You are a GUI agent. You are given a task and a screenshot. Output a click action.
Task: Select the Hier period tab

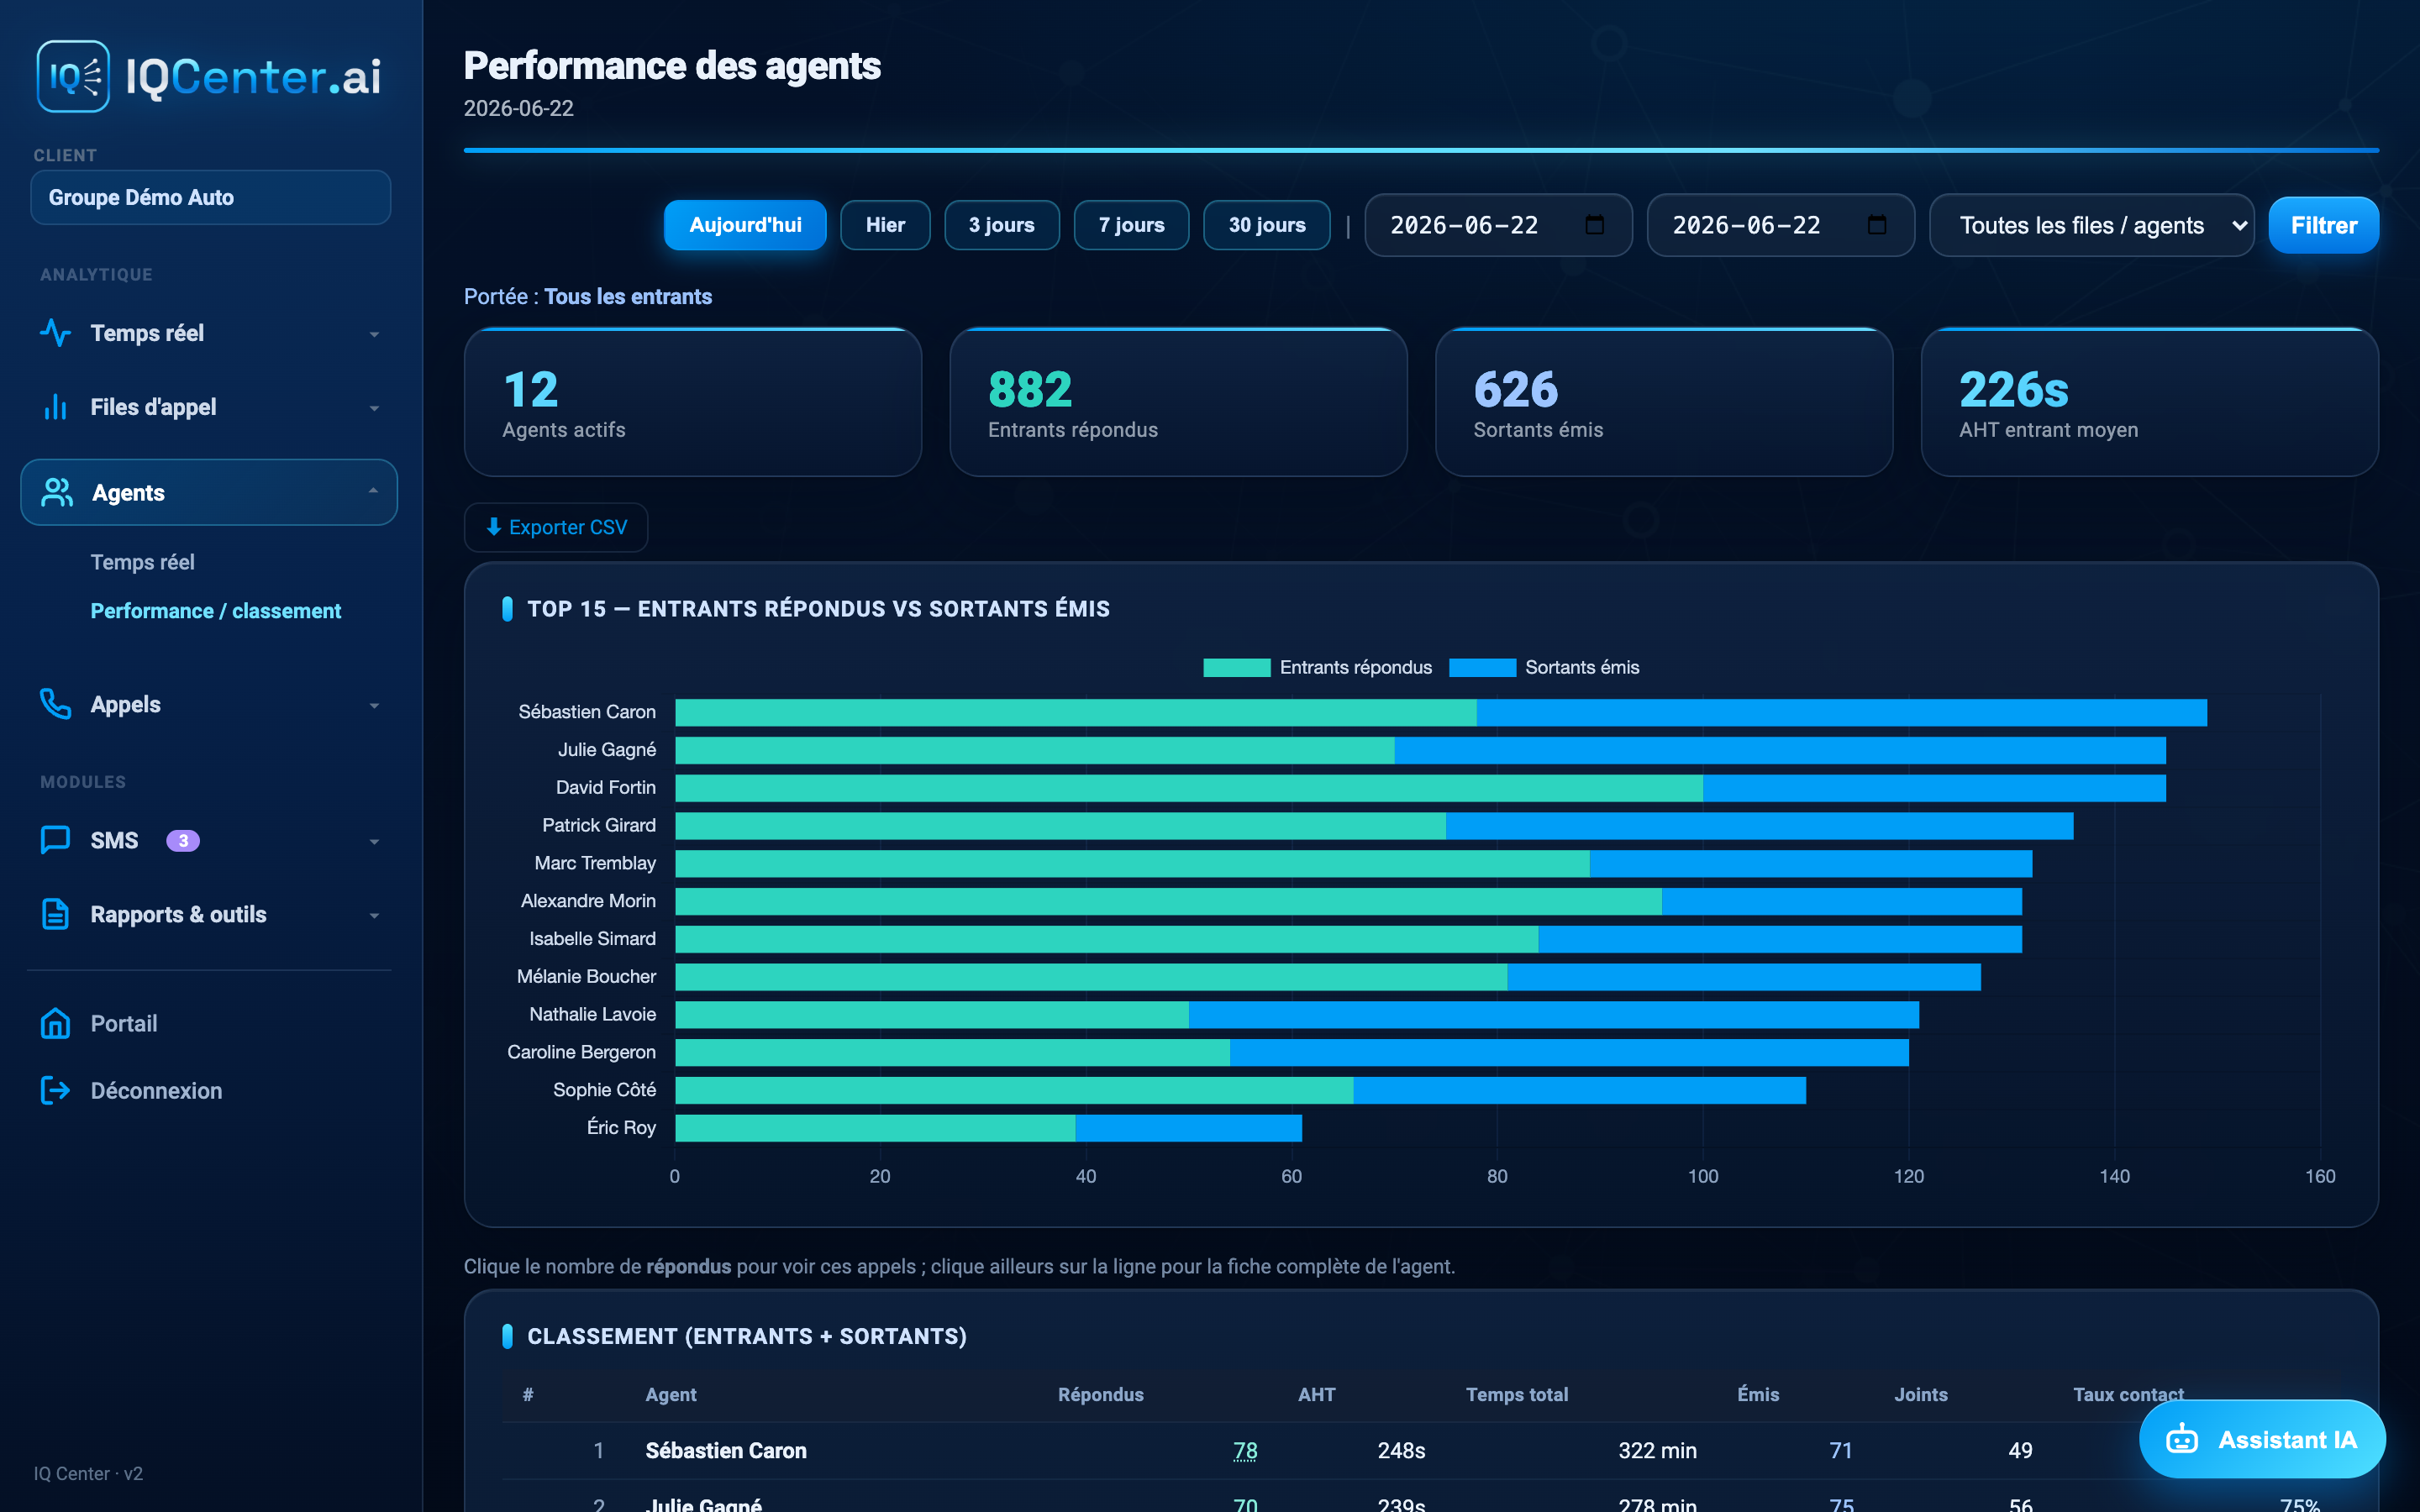pos(885,225)
